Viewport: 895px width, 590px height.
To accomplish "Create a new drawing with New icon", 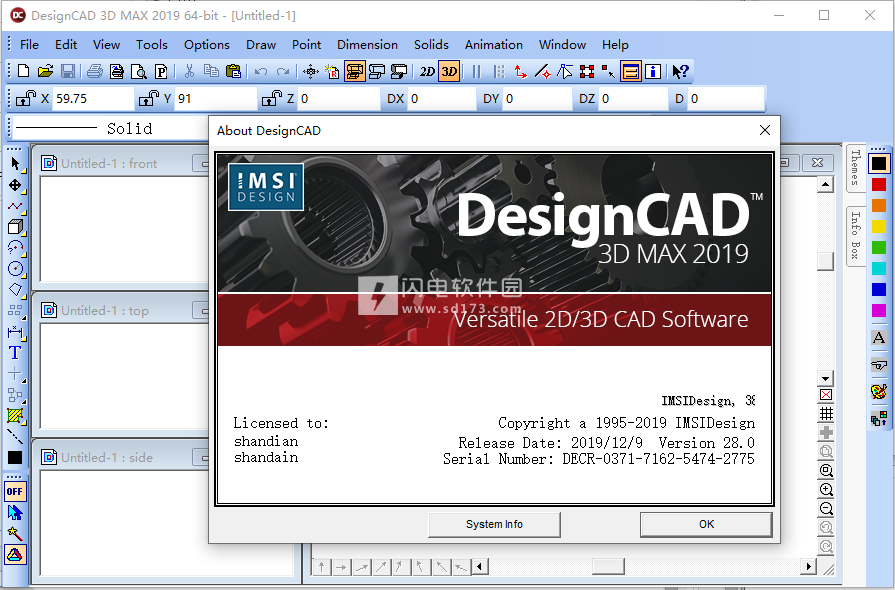I will [23, 71].
